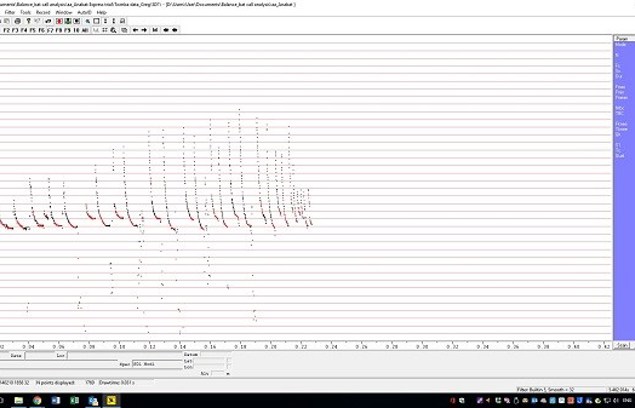Click the bold right arrow next-file icon

point(175,30)
